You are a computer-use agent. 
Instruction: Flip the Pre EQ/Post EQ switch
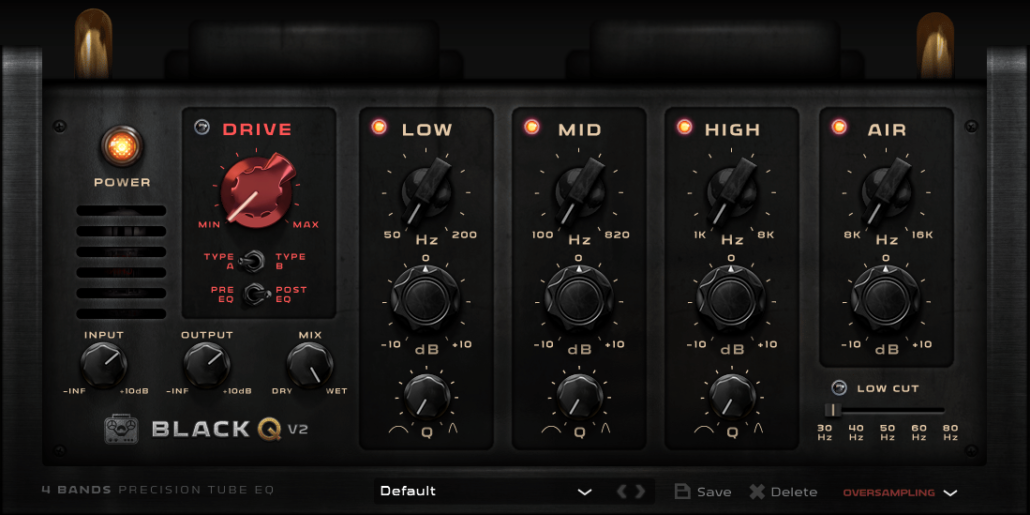click(x=255, y=294)
